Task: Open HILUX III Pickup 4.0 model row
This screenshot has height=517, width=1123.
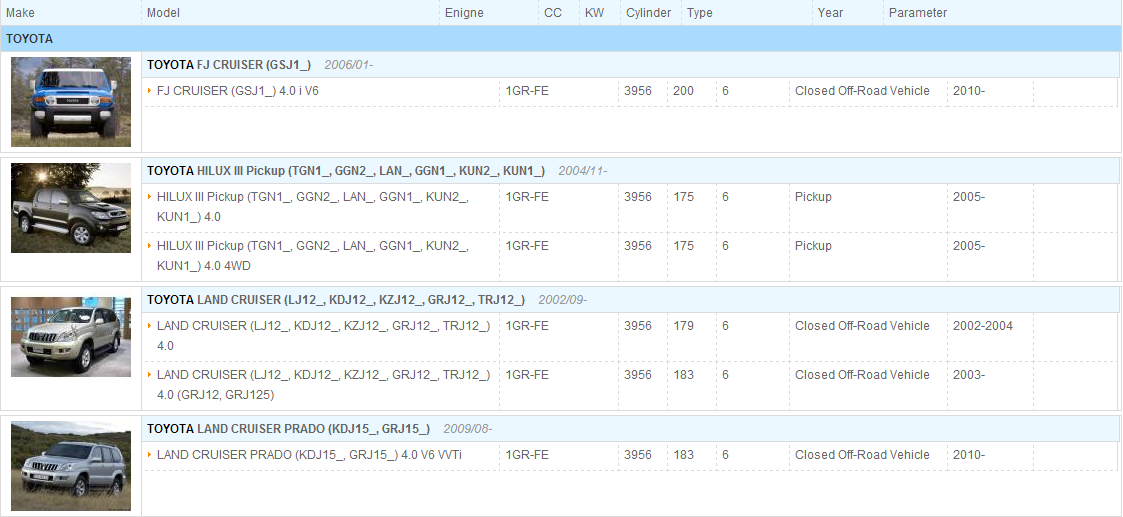Action: (x=313, y=206)
